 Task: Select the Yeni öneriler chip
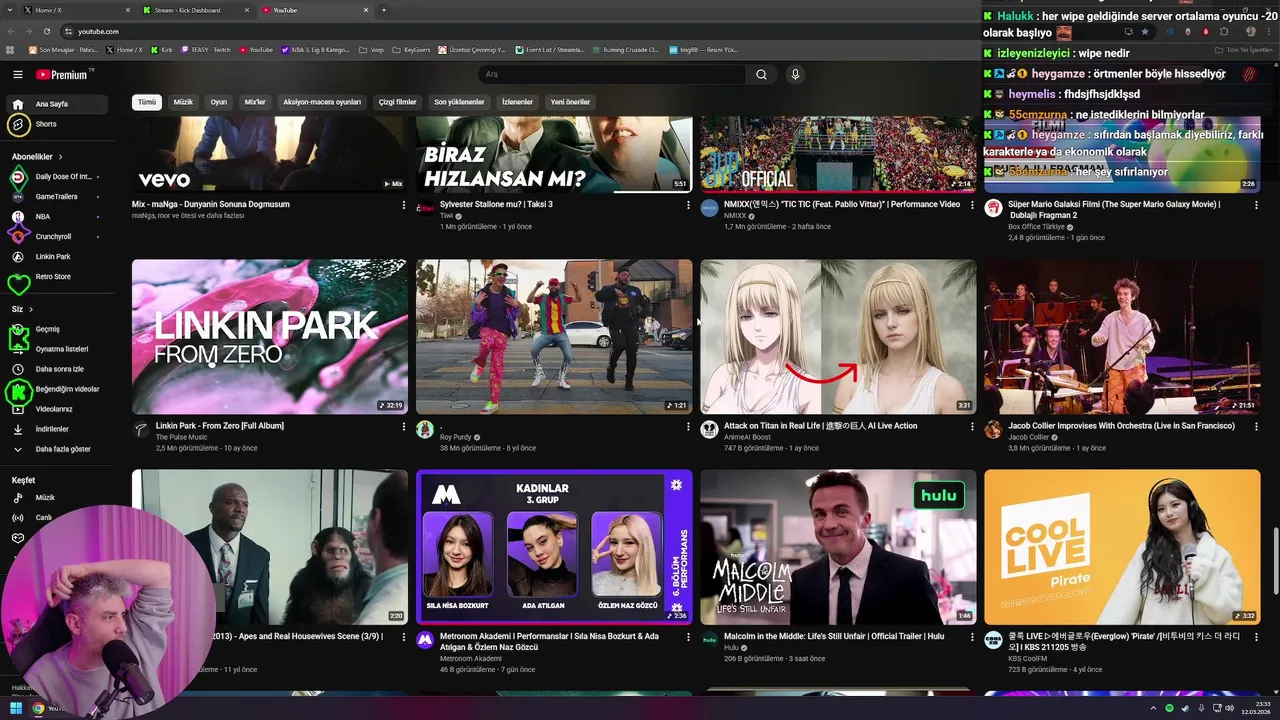tap(570, 102)
